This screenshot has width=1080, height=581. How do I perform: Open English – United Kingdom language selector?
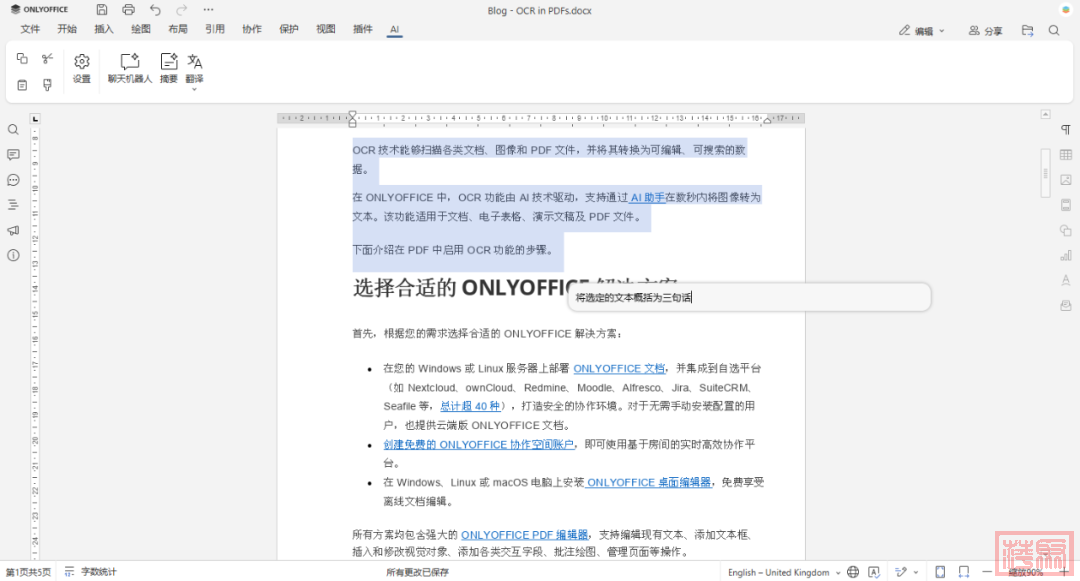pos(779,573)
